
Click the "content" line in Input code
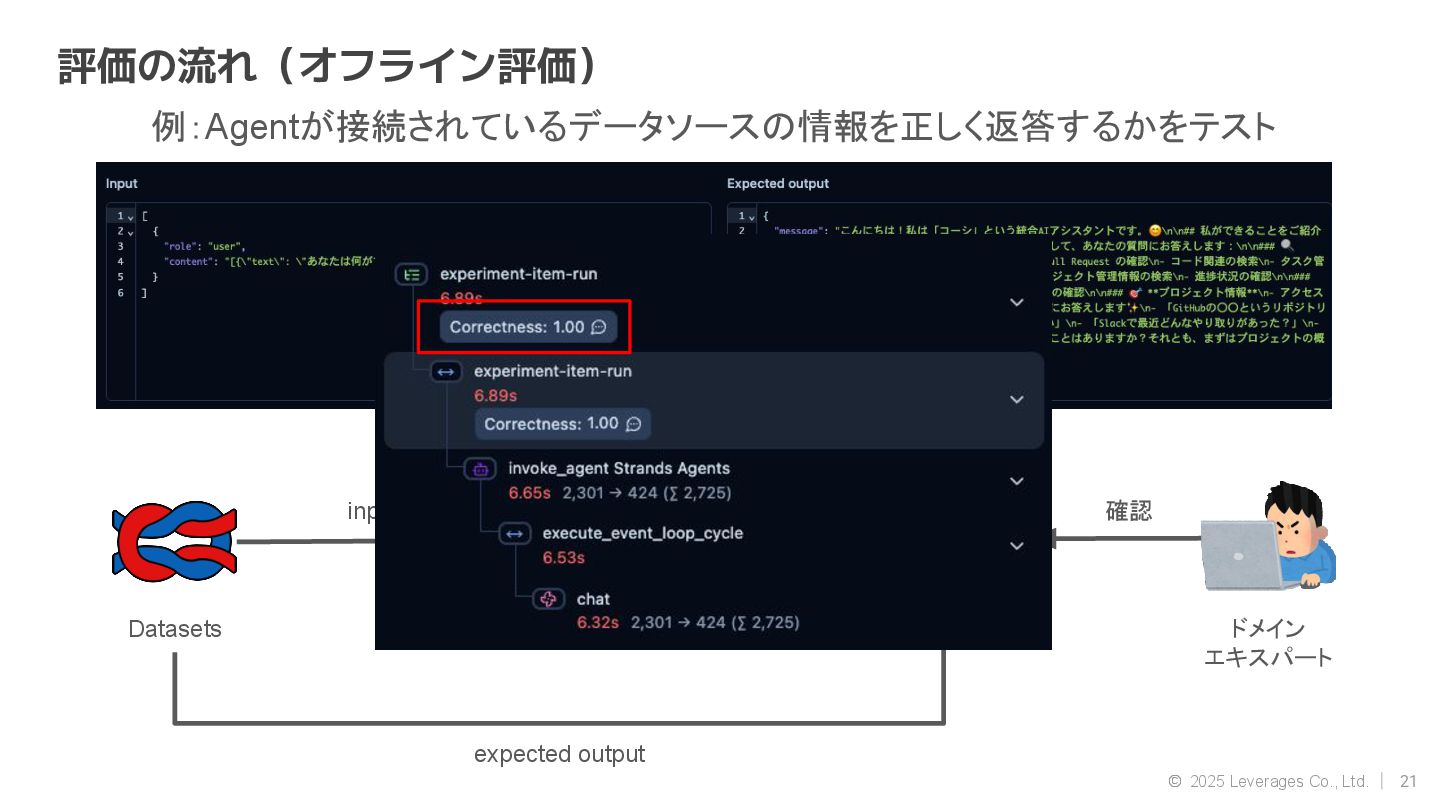coord(270,261)
